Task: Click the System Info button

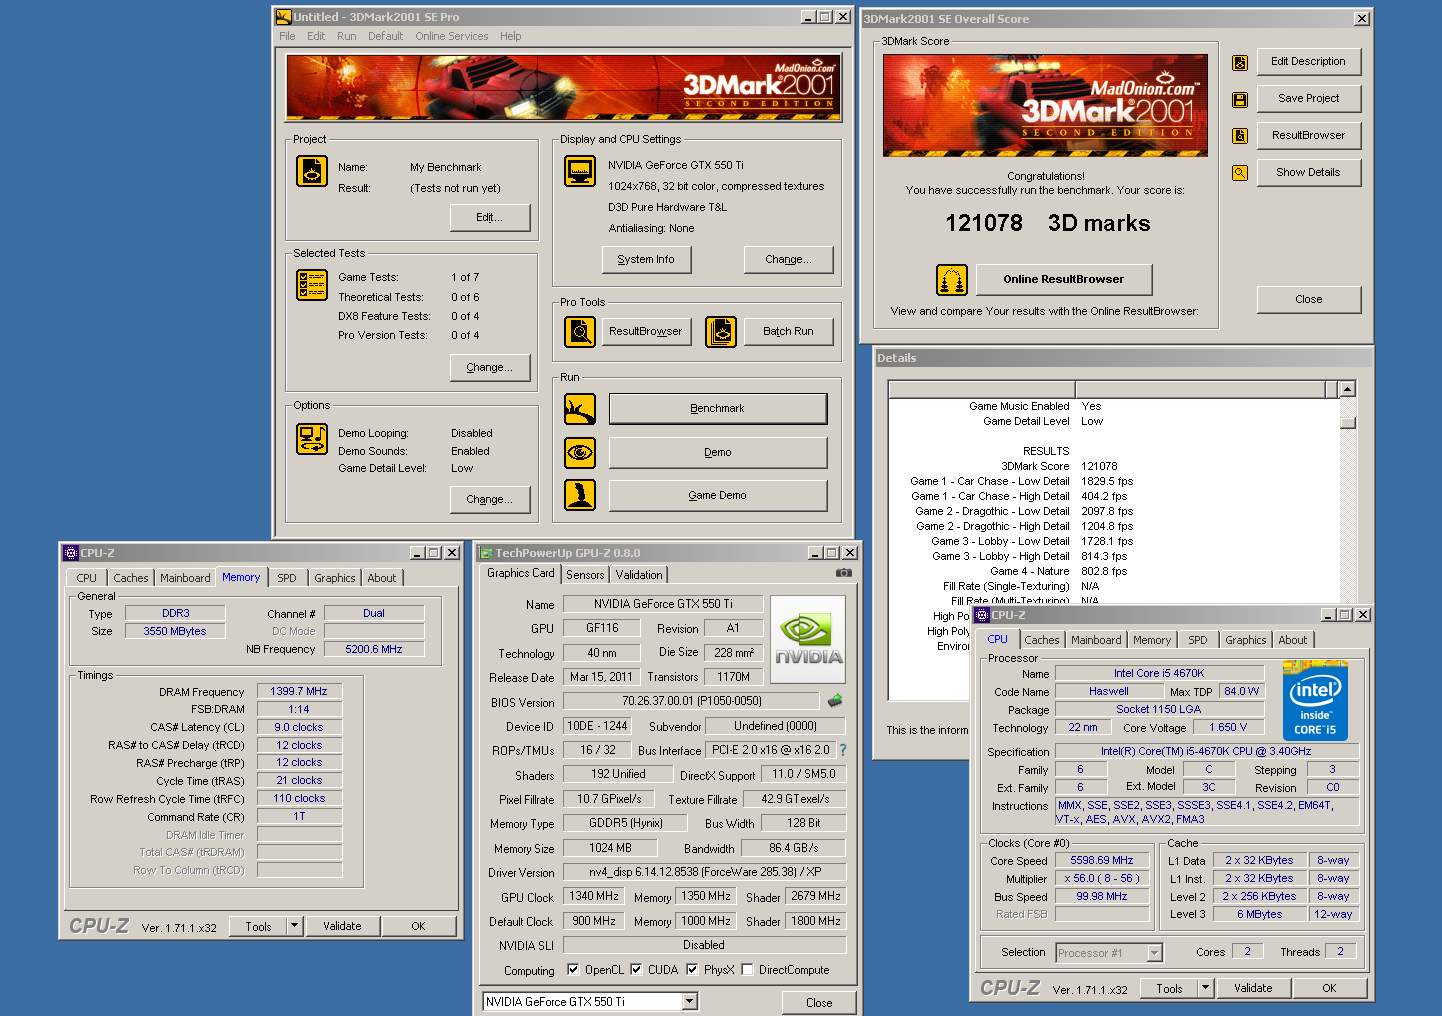Action: [646, 260]
